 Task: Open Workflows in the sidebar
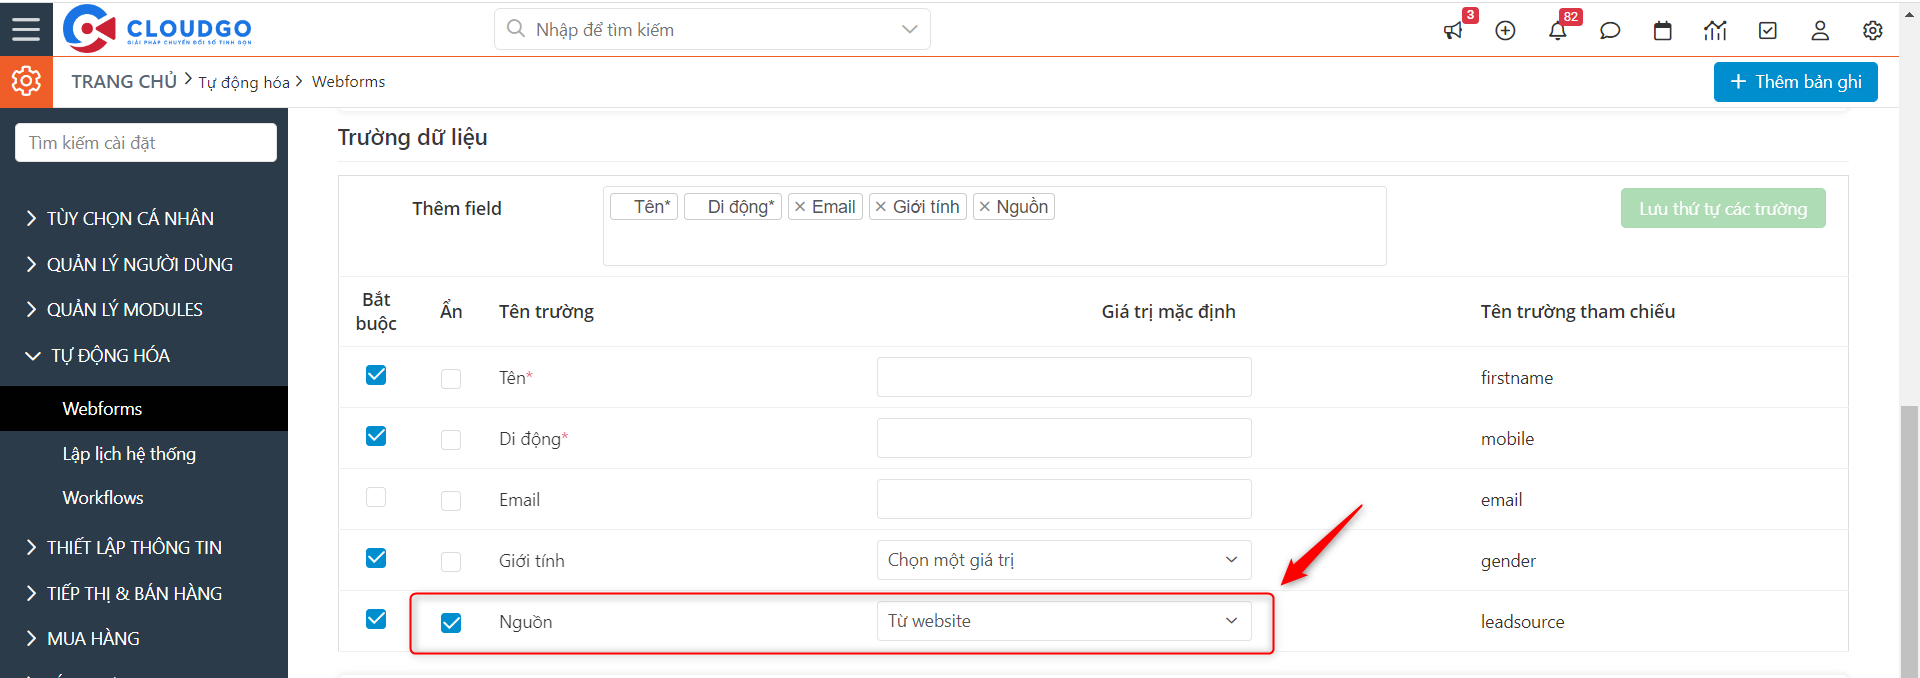(103, 498)
